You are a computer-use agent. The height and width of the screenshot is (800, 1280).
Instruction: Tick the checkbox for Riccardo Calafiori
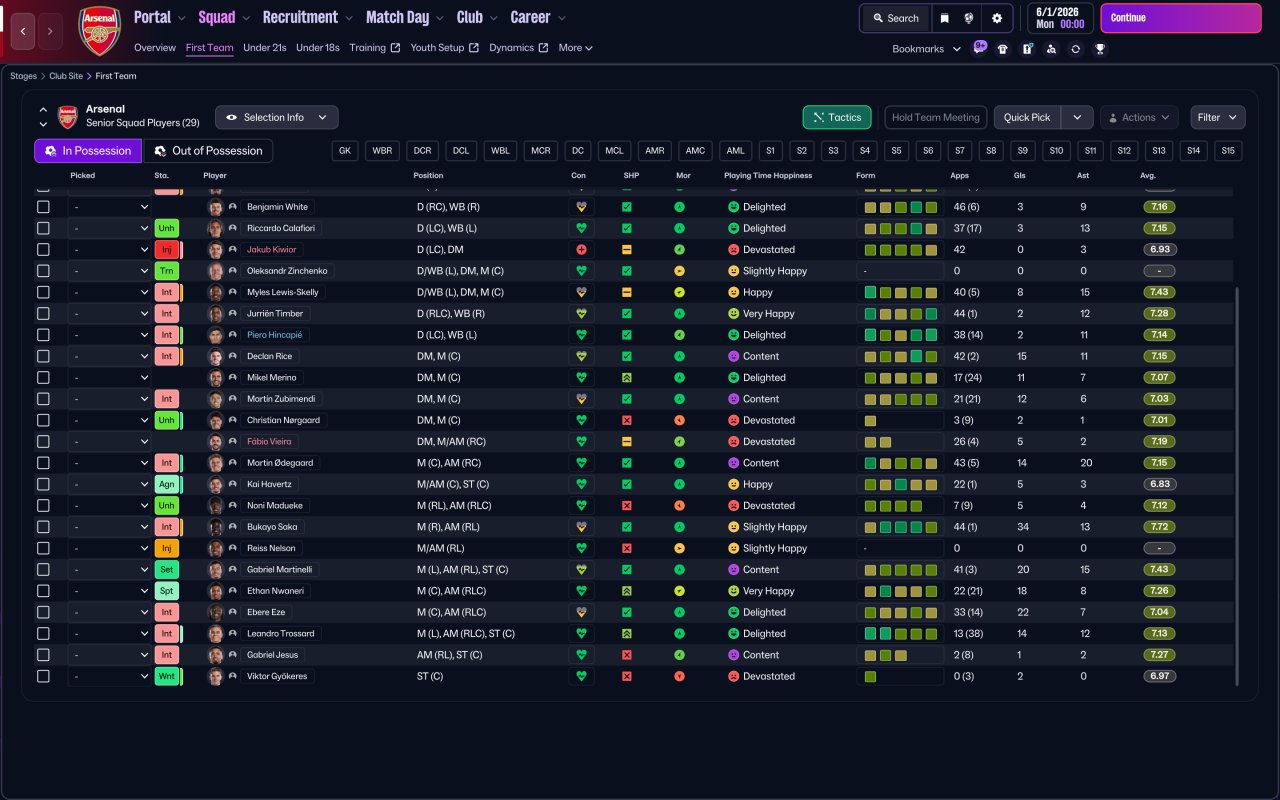tap(43, 228)
